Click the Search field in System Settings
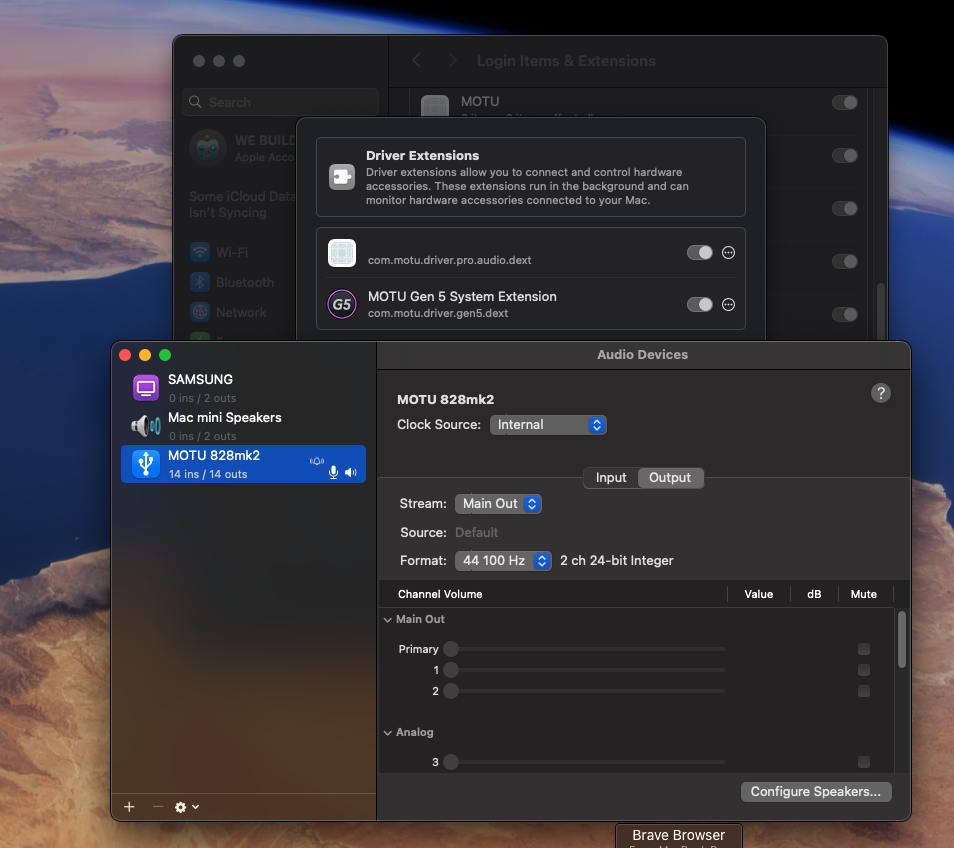Screen dimensions: 954x848 280,102
